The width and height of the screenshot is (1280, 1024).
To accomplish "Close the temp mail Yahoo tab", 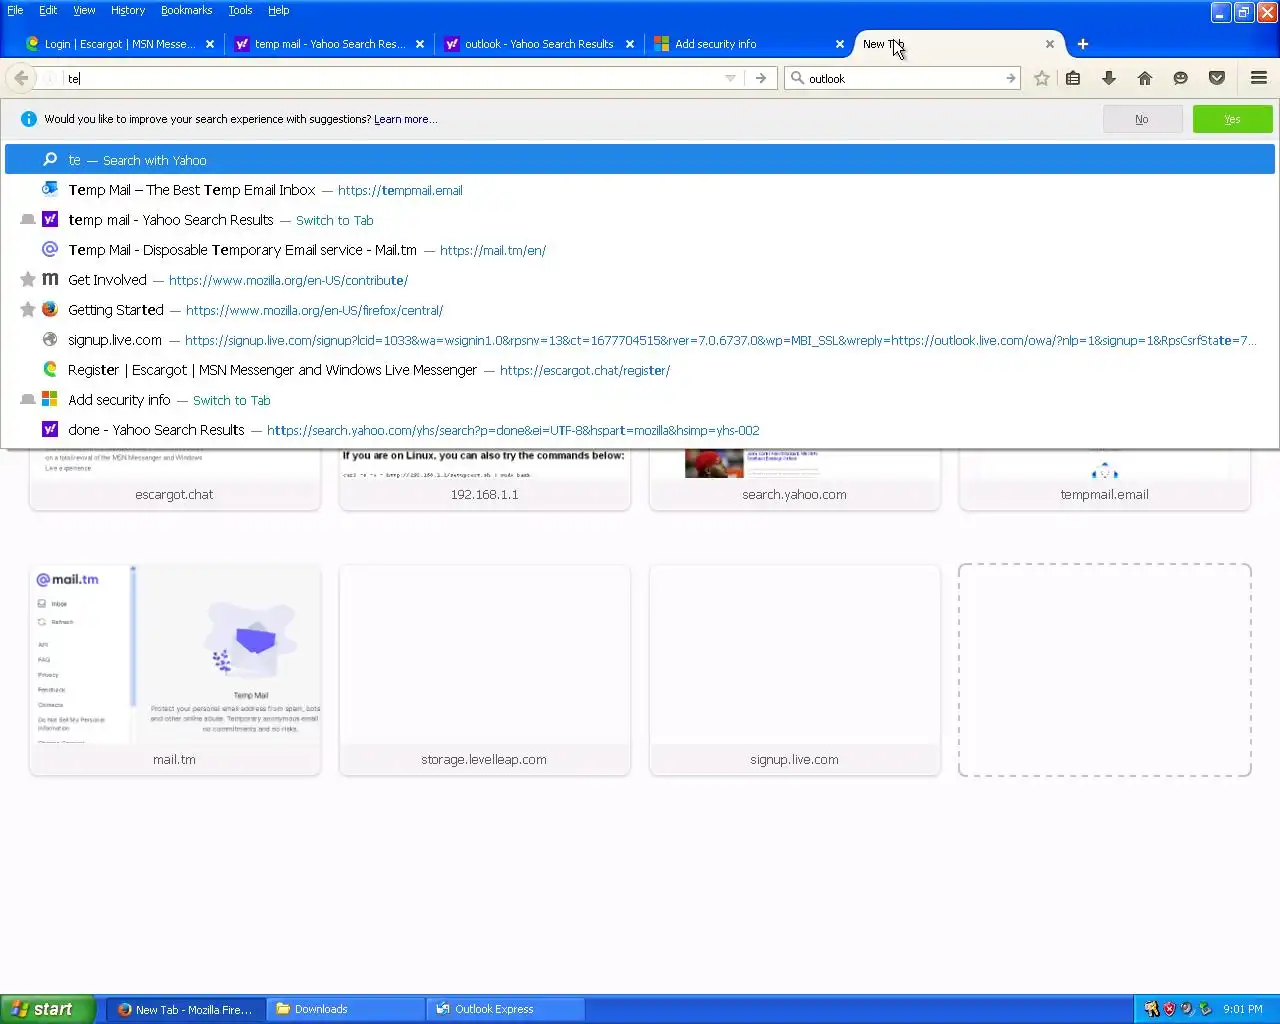I will 420,44.
